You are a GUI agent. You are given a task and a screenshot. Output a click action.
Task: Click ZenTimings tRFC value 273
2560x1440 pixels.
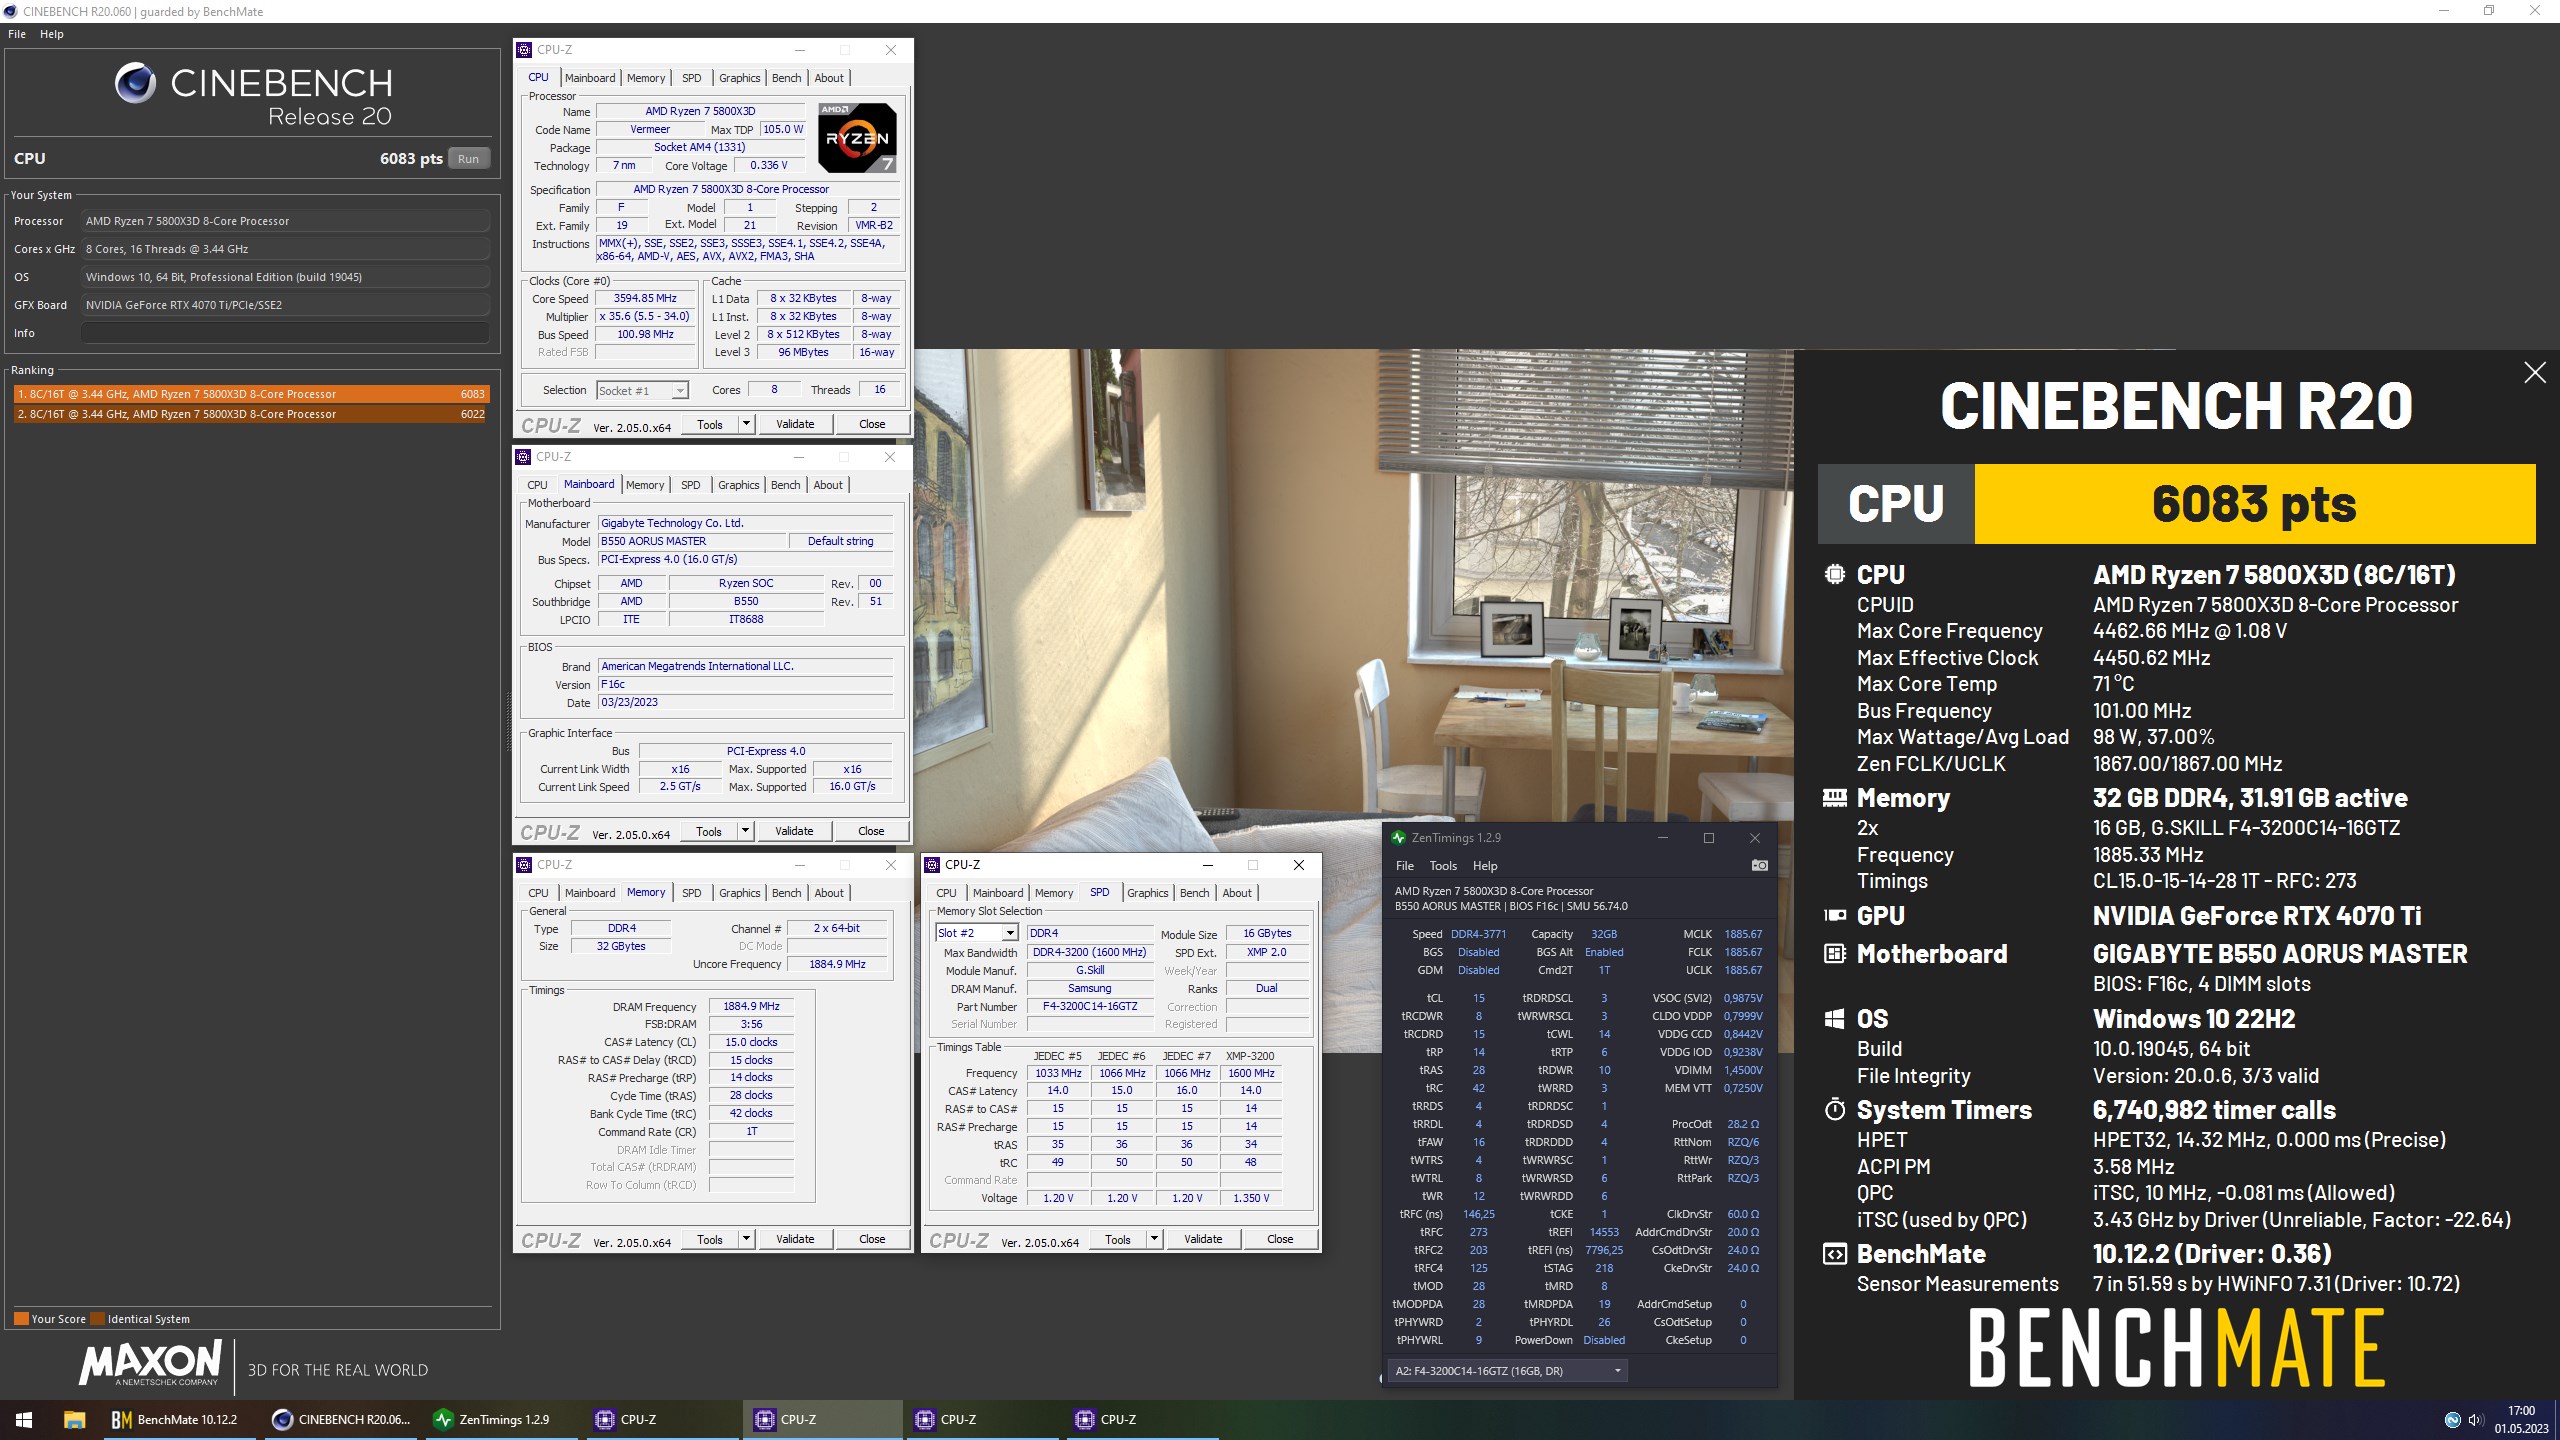tap(1478, 1232)
